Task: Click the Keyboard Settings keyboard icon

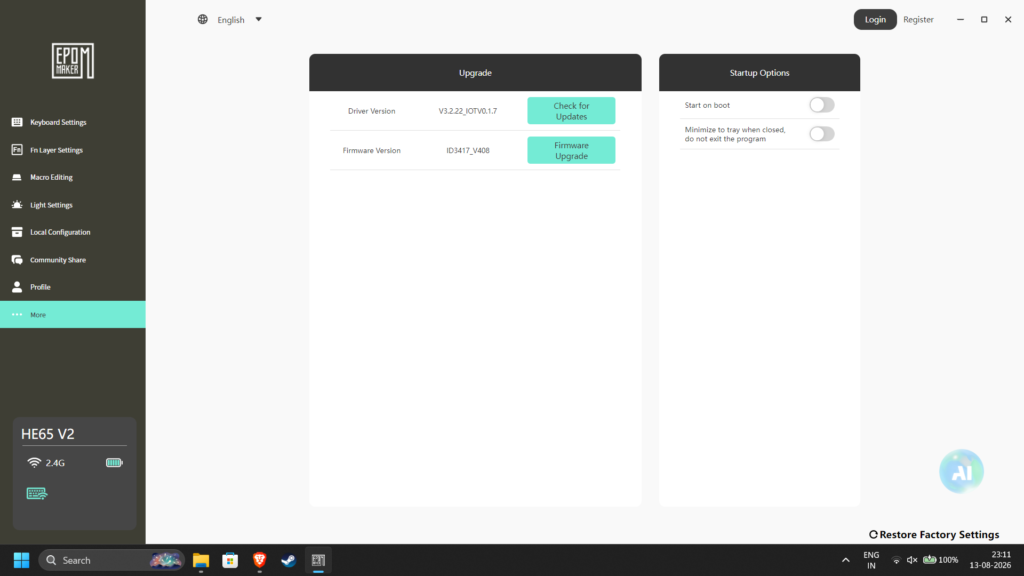Action: point(17,122)
